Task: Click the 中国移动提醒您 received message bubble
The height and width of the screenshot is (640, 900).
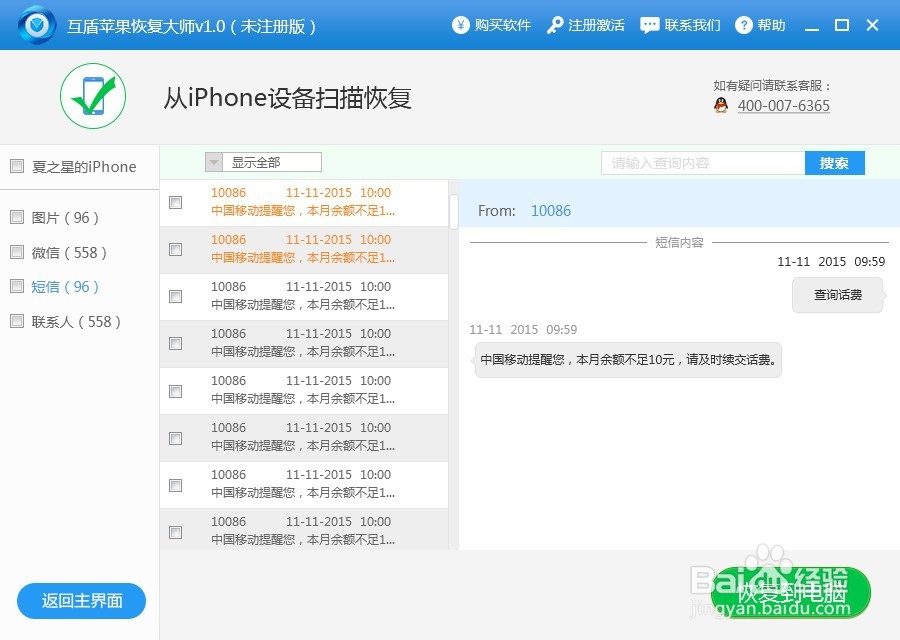Action: (x=628, y=360)
